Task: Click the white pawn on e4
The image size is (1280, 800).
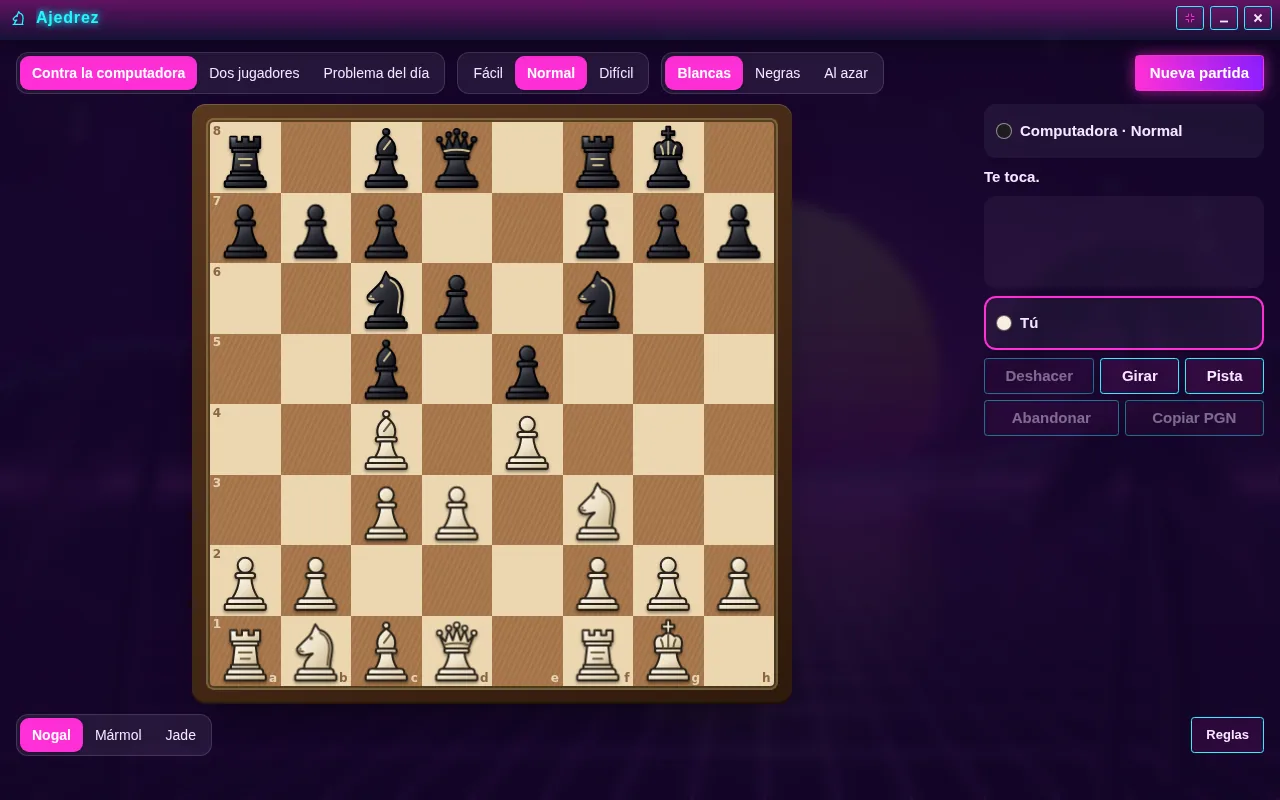Action: tap(527, 439)
